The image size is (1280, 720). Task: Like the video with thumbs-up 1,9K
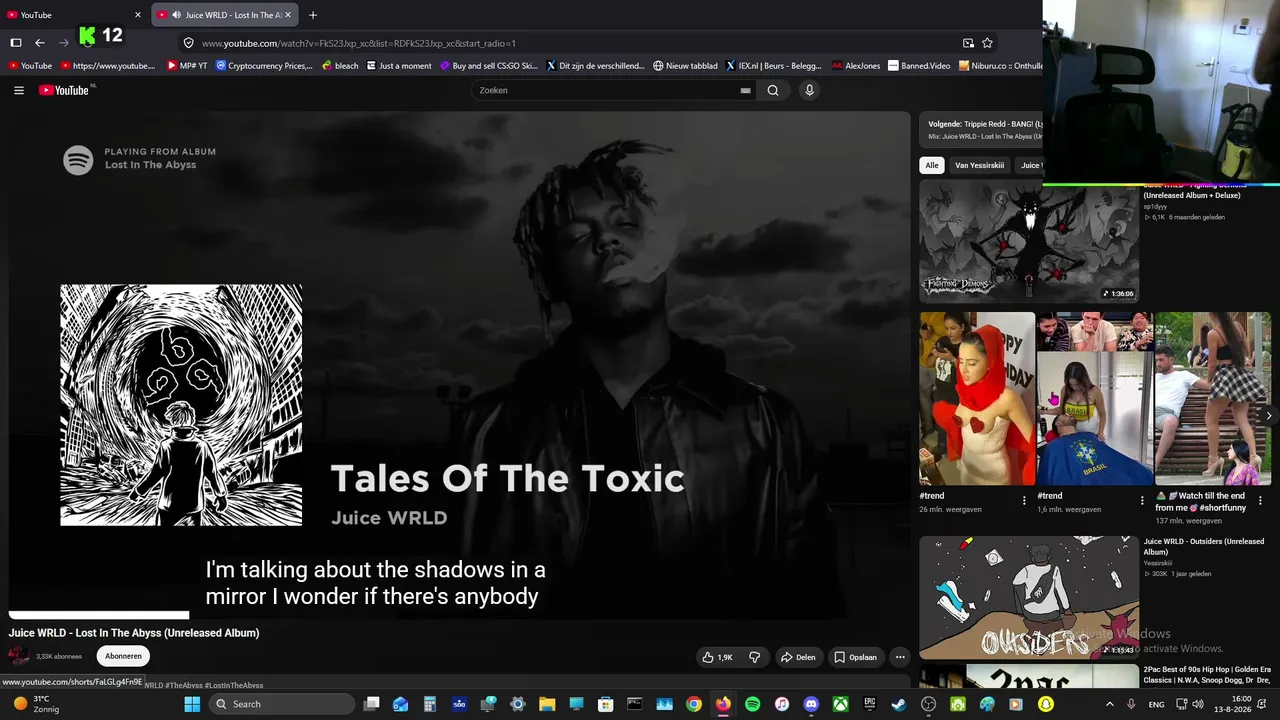pyautogui.click(x=718, y=657)
